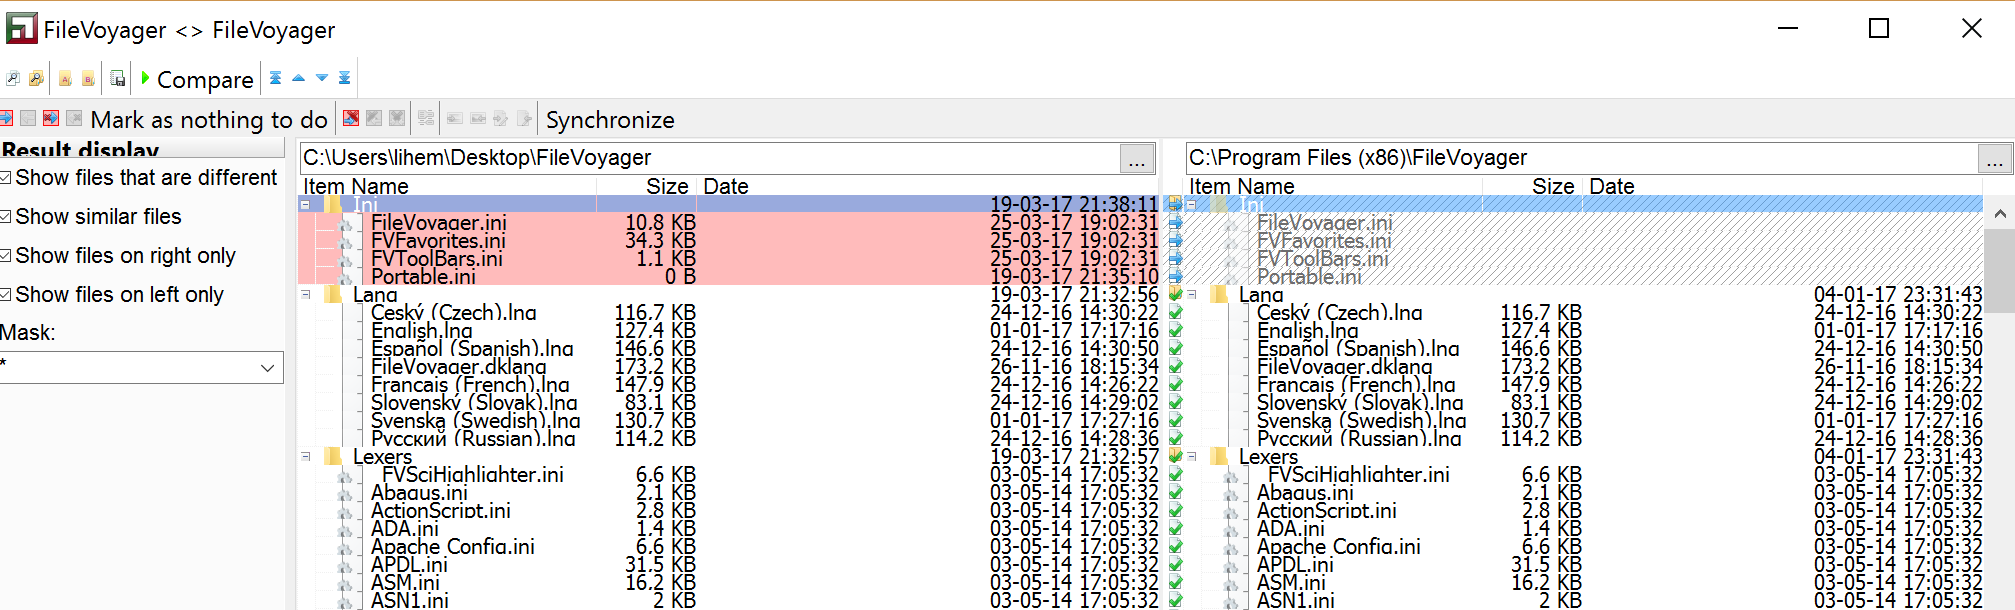This screenshot has width=2015, height=610.
Task: Select Español (Spanish).lng in right pane
Action: [x=1357, y=348]
